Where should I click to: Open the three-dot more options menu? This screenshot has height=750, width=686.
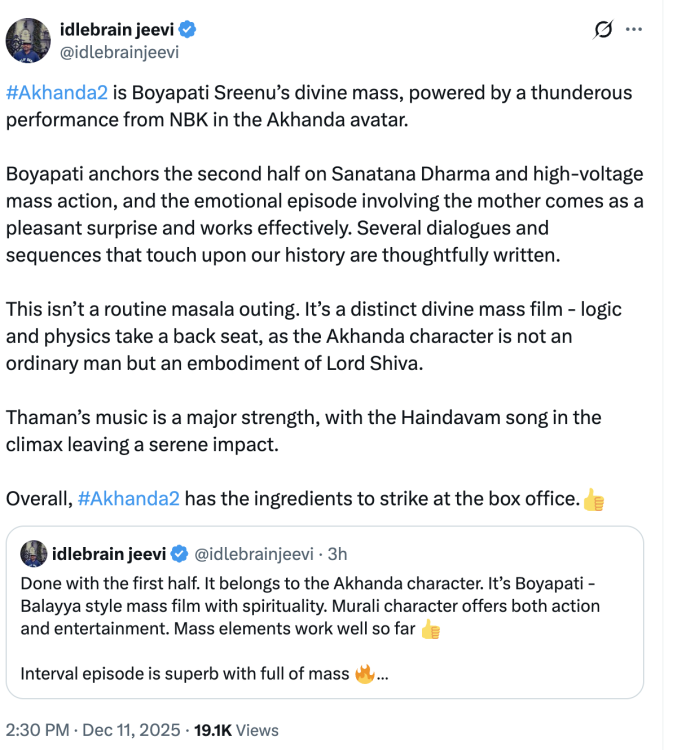(x=634, y=29)
